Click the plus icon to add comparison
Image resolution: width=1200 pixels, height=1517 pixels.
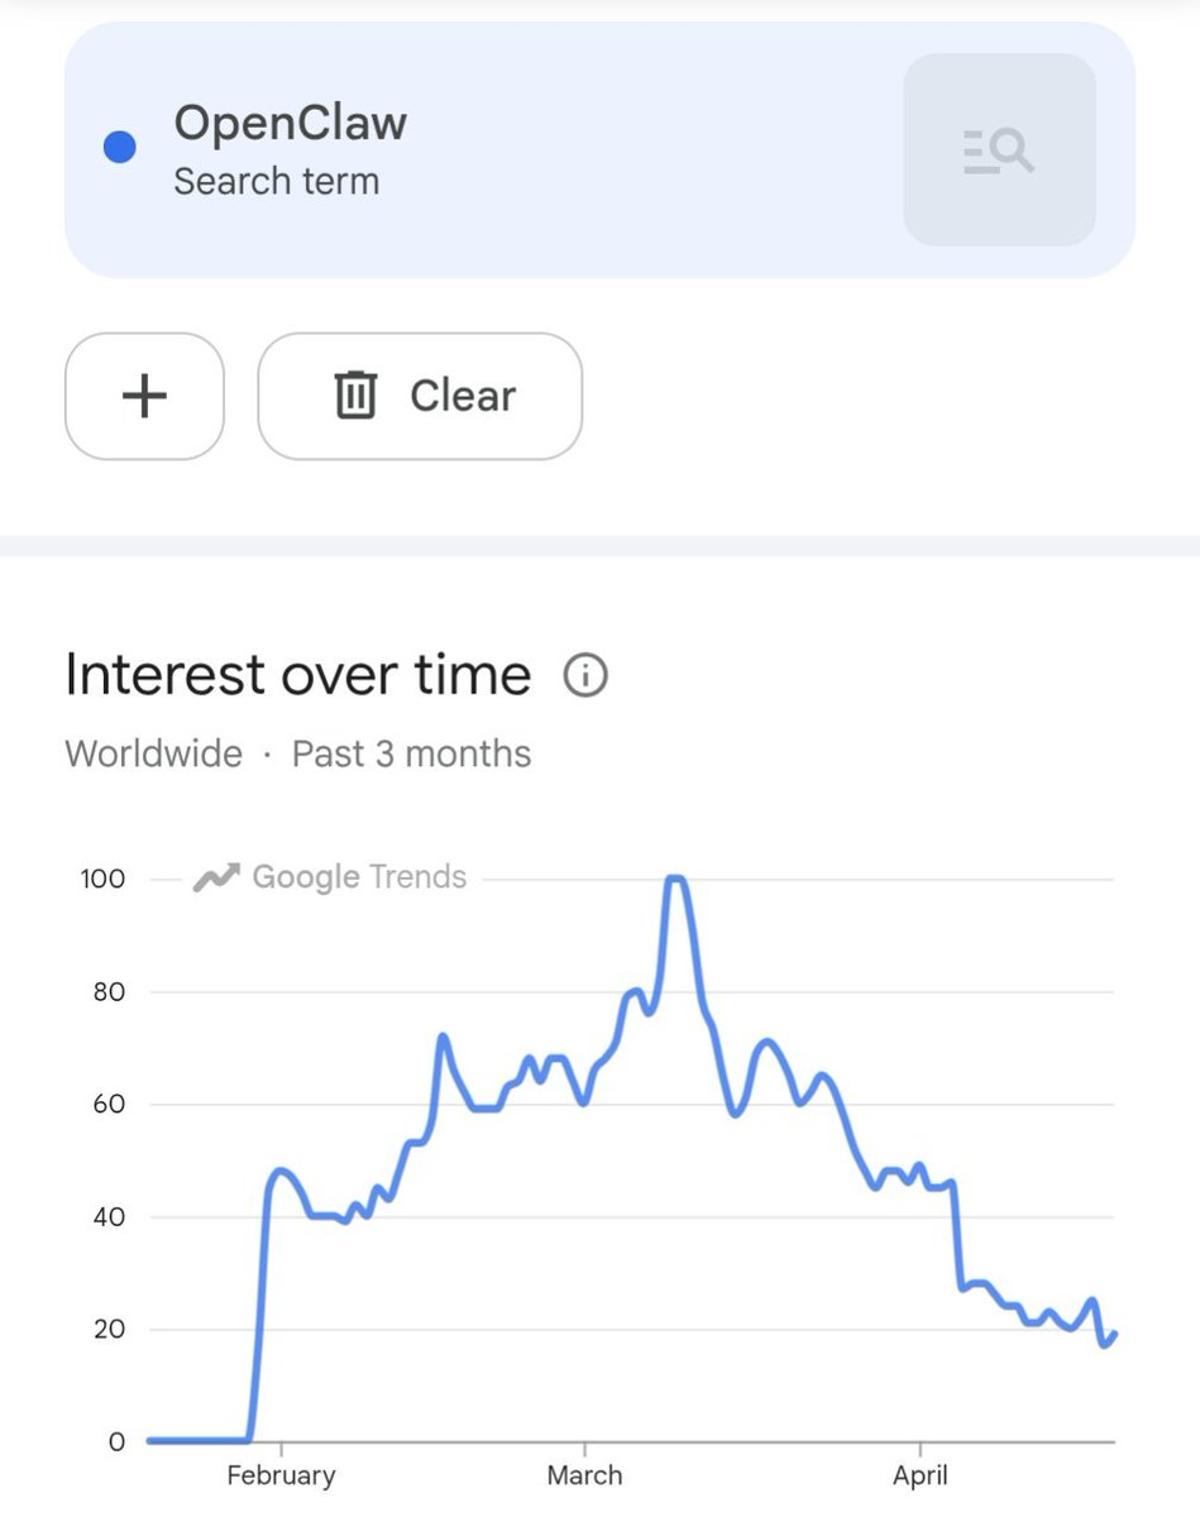(144, 396)
